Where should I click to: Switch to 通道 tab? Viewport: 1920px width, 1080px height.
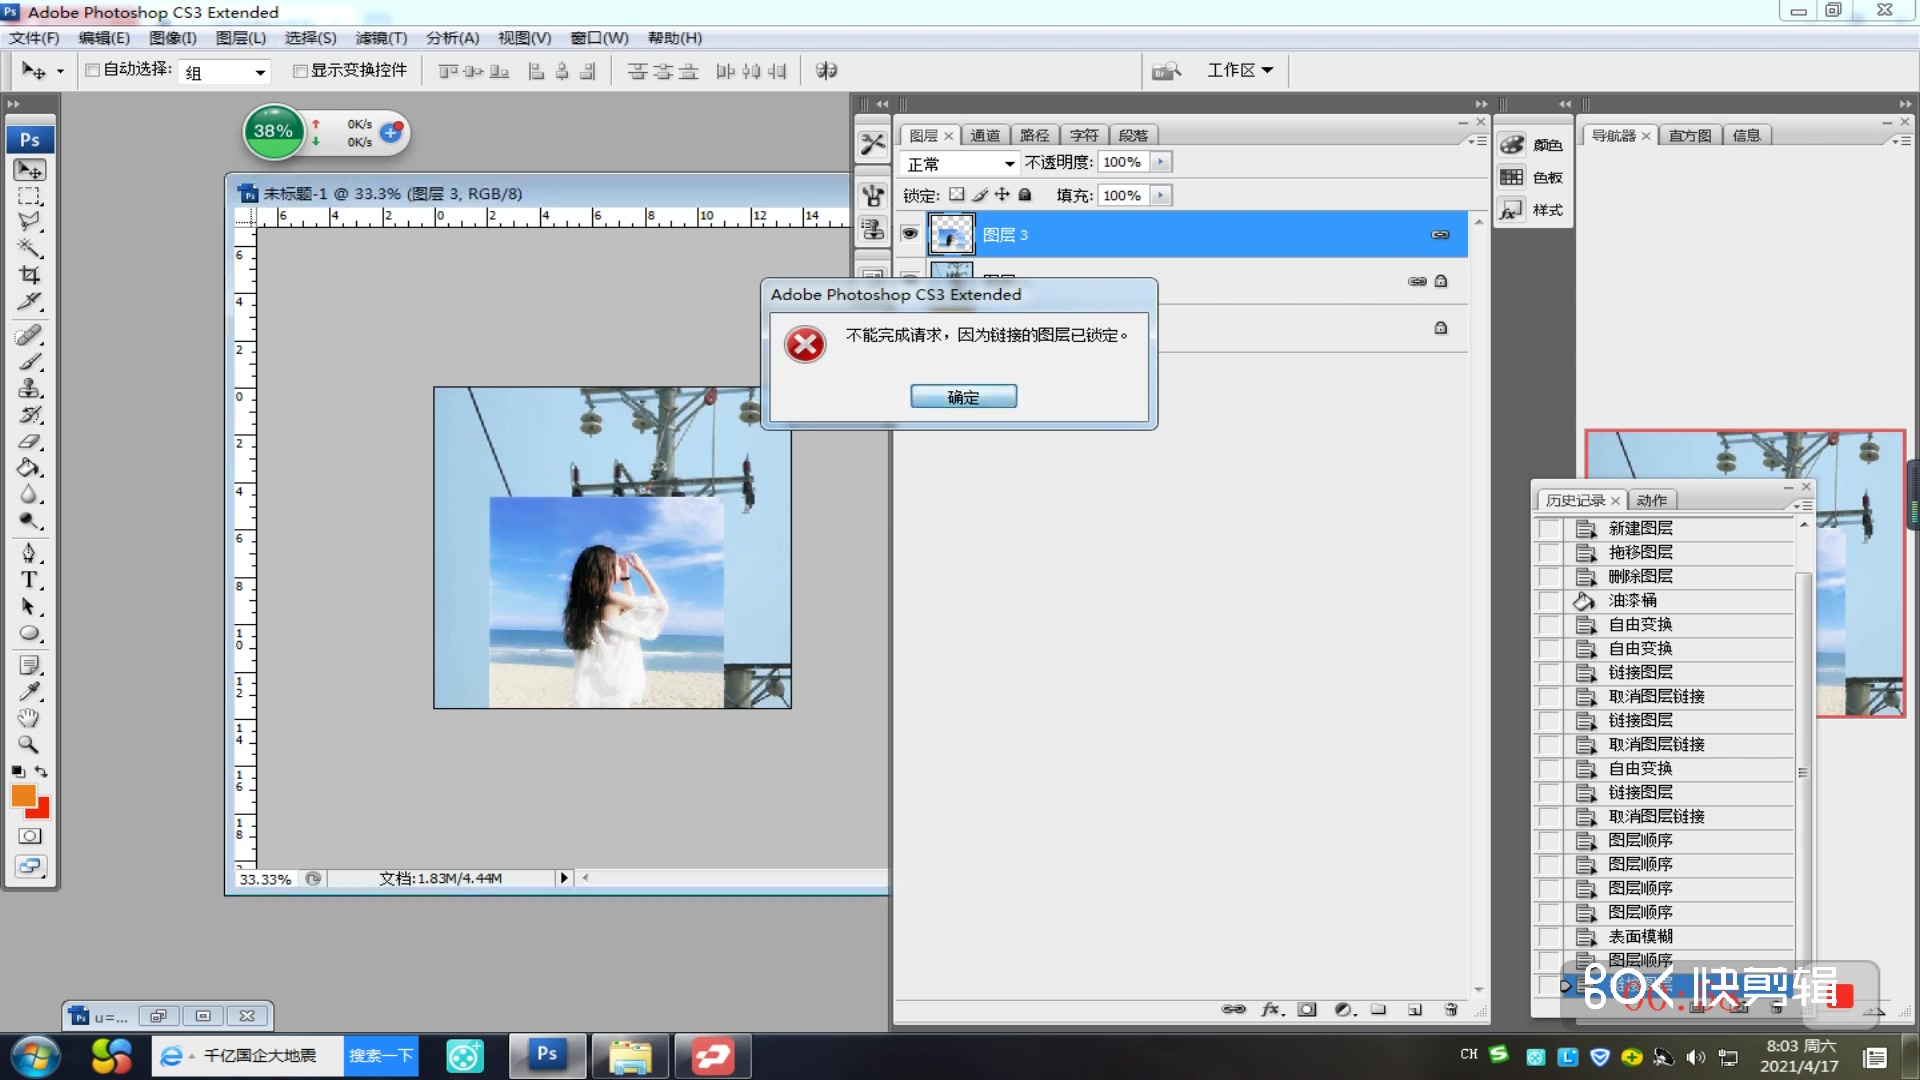tap(984, 133)
